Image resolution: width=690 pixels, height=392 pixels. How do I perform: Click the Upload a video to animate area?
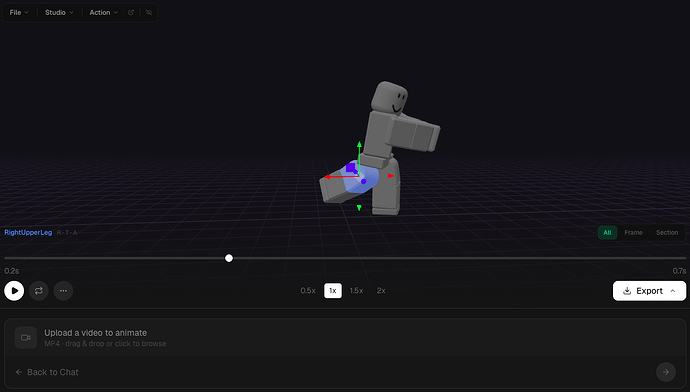click(x=345, y=338)
